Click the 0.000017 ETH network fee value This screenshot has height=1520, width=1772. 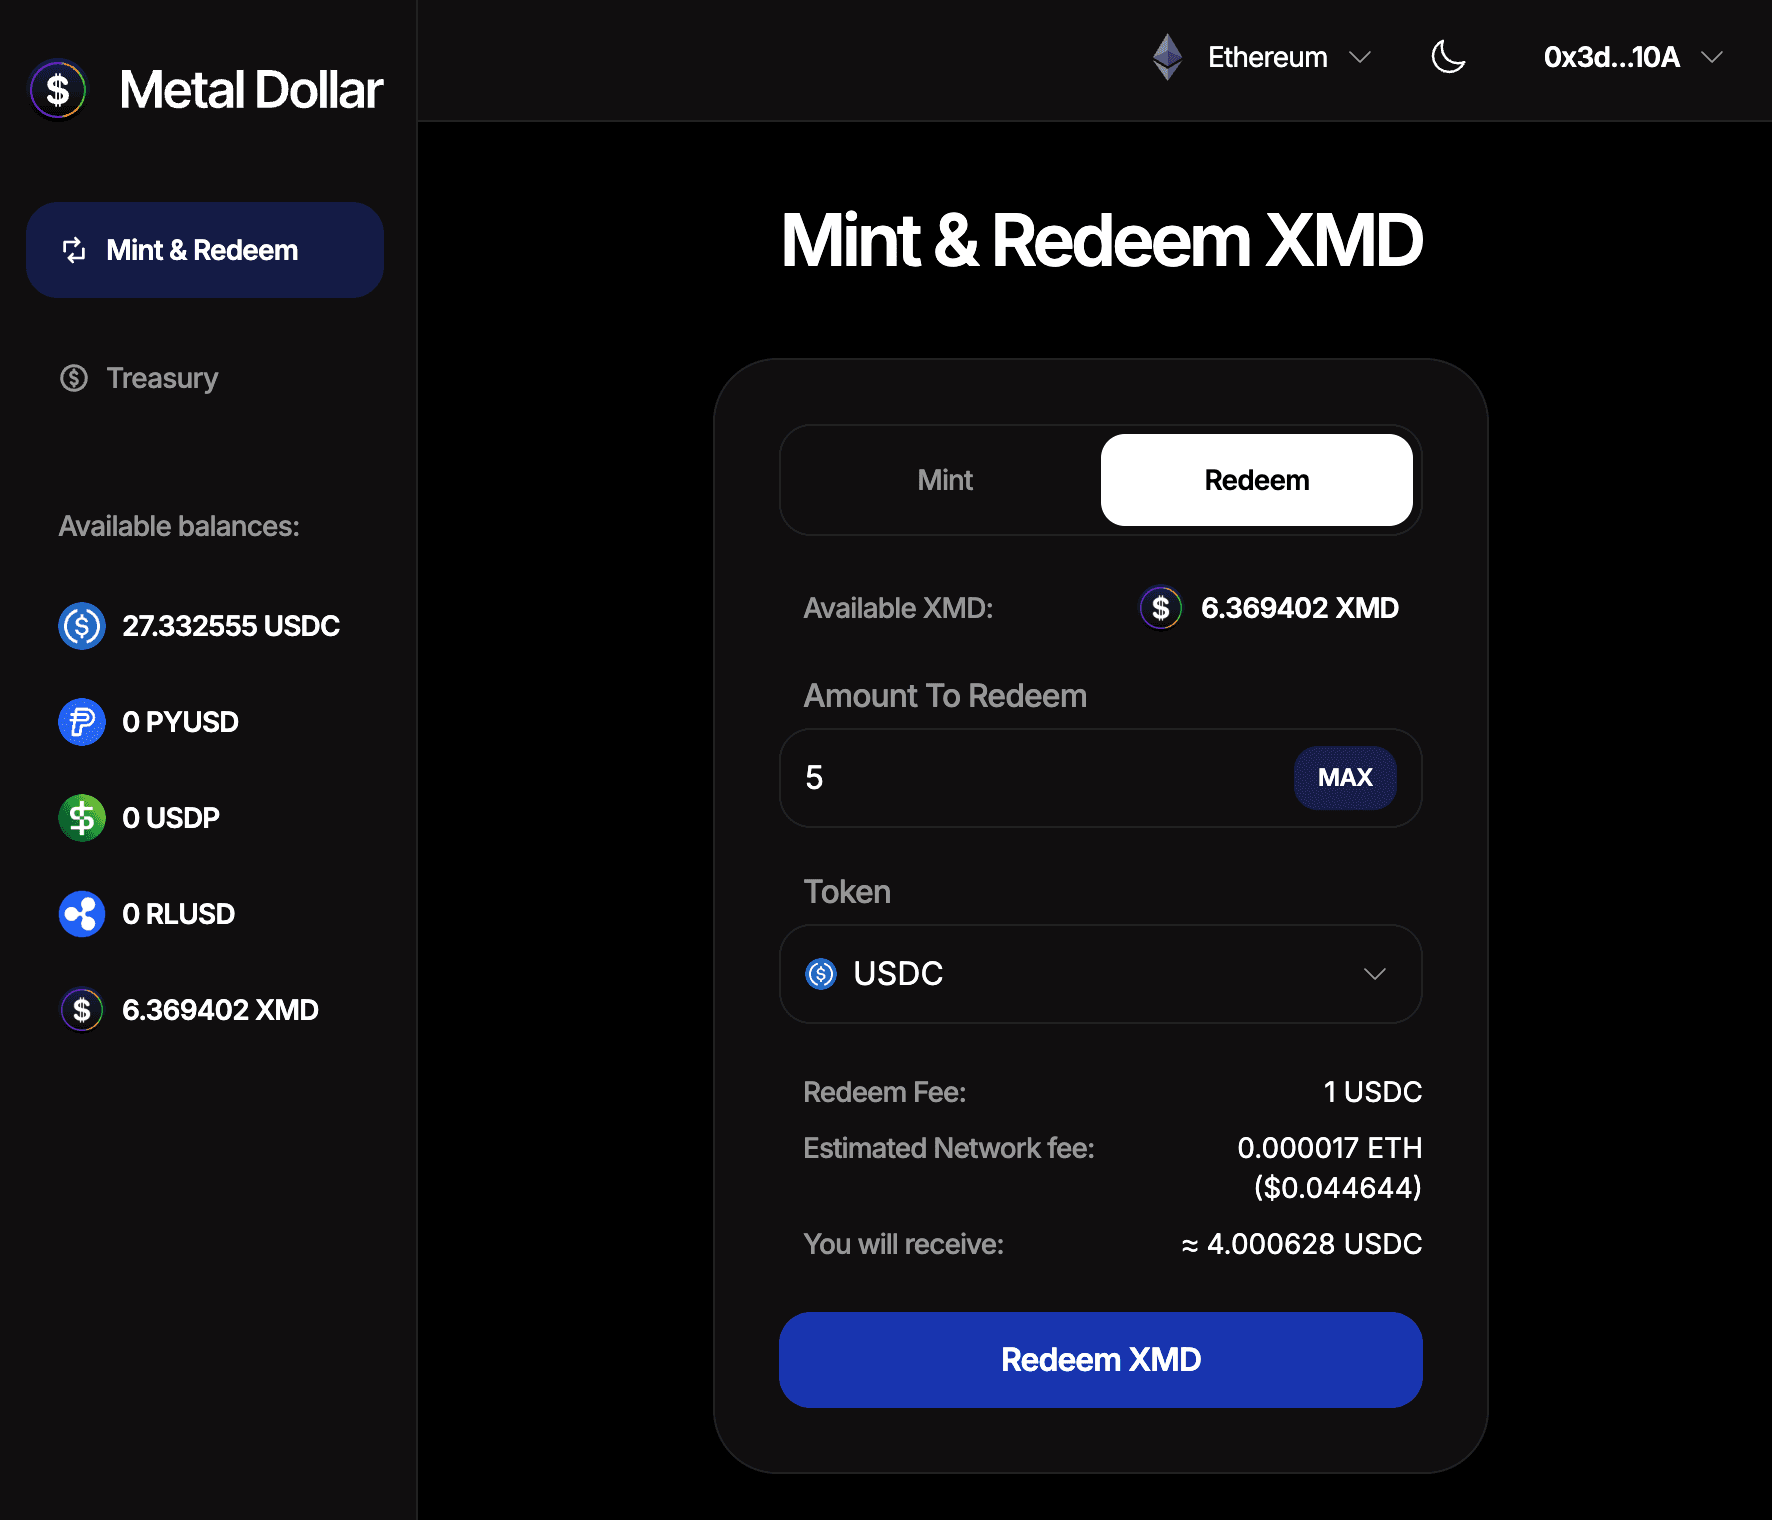point(1330,1148)
